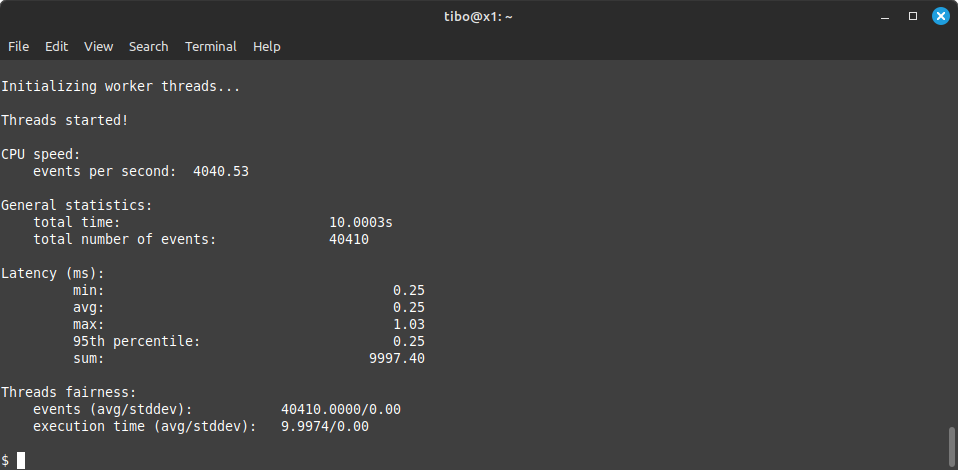Click the events per second value 4040.53
The height and width of the screenshot is (470, 958).
click(x=221, y=171)
